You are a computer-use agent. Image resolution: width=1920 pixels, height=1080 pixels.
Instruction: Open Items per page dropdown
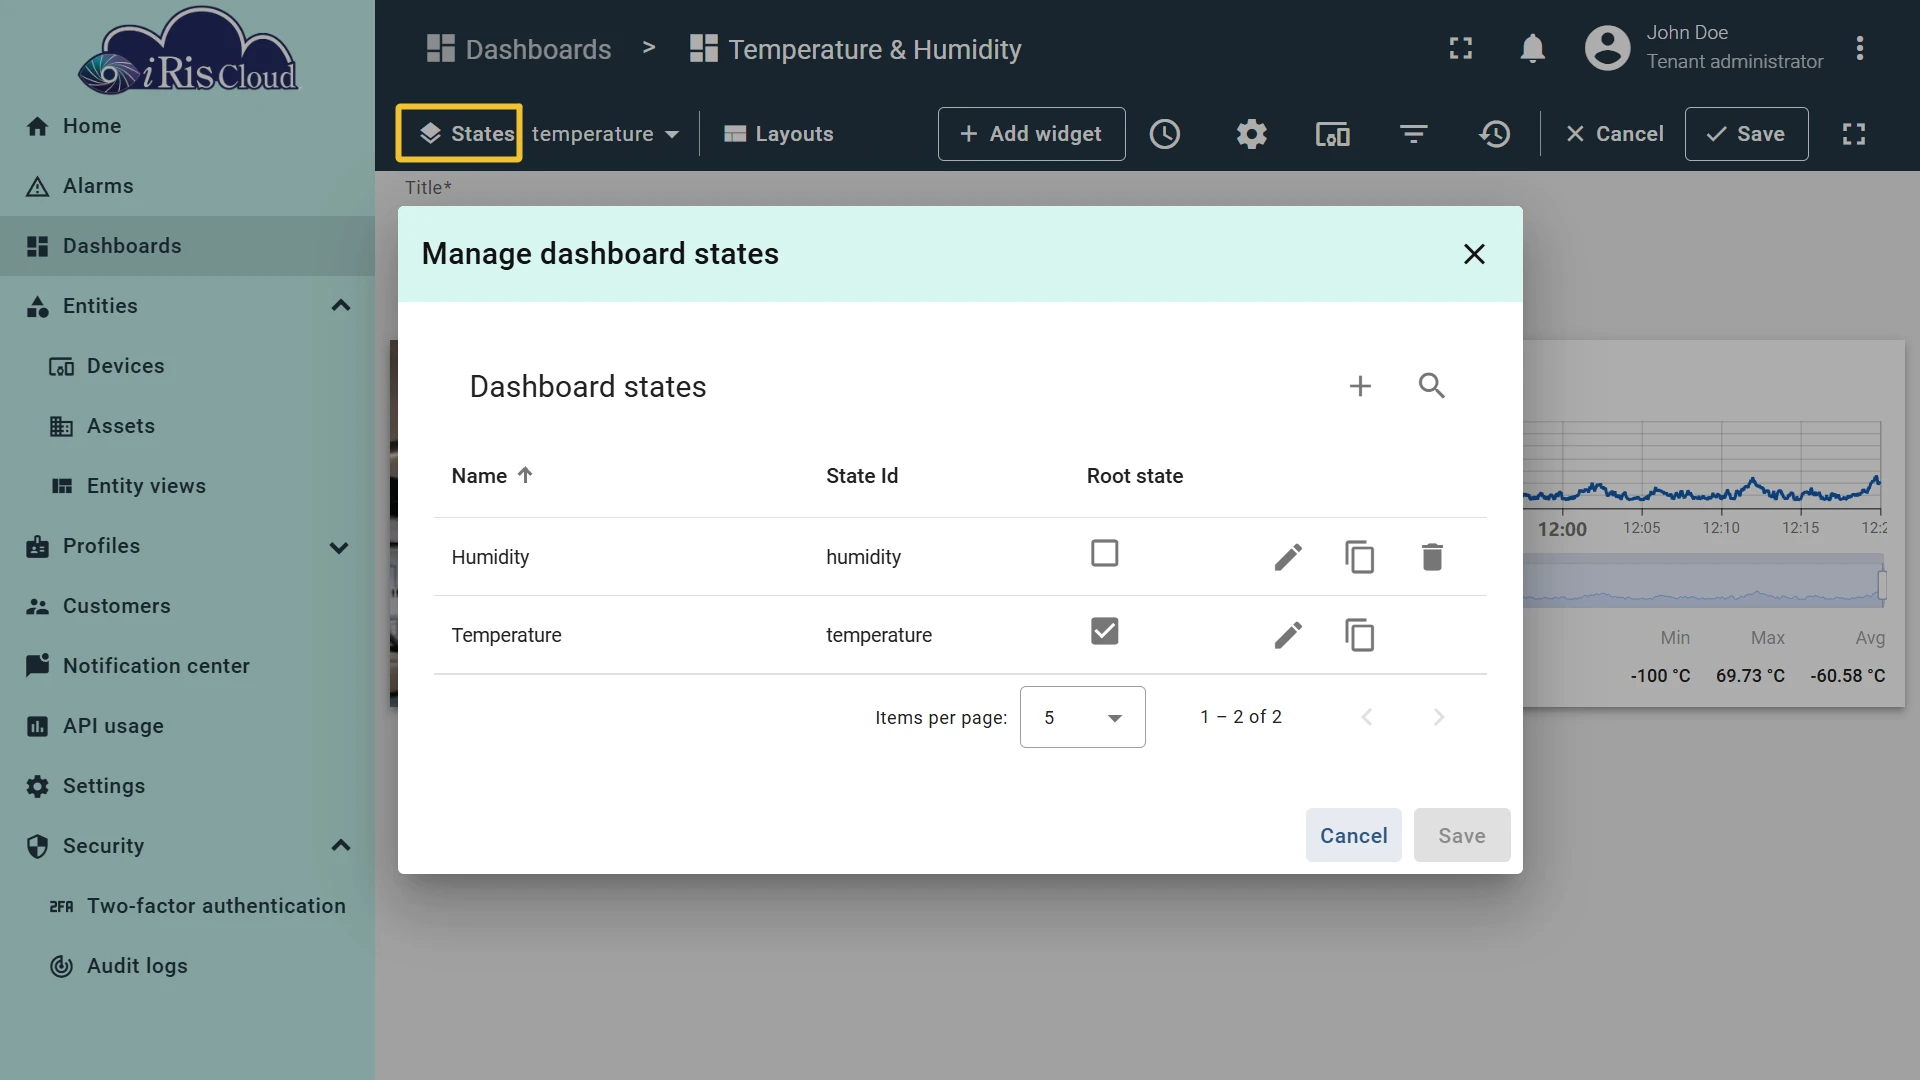(1082, 717)
